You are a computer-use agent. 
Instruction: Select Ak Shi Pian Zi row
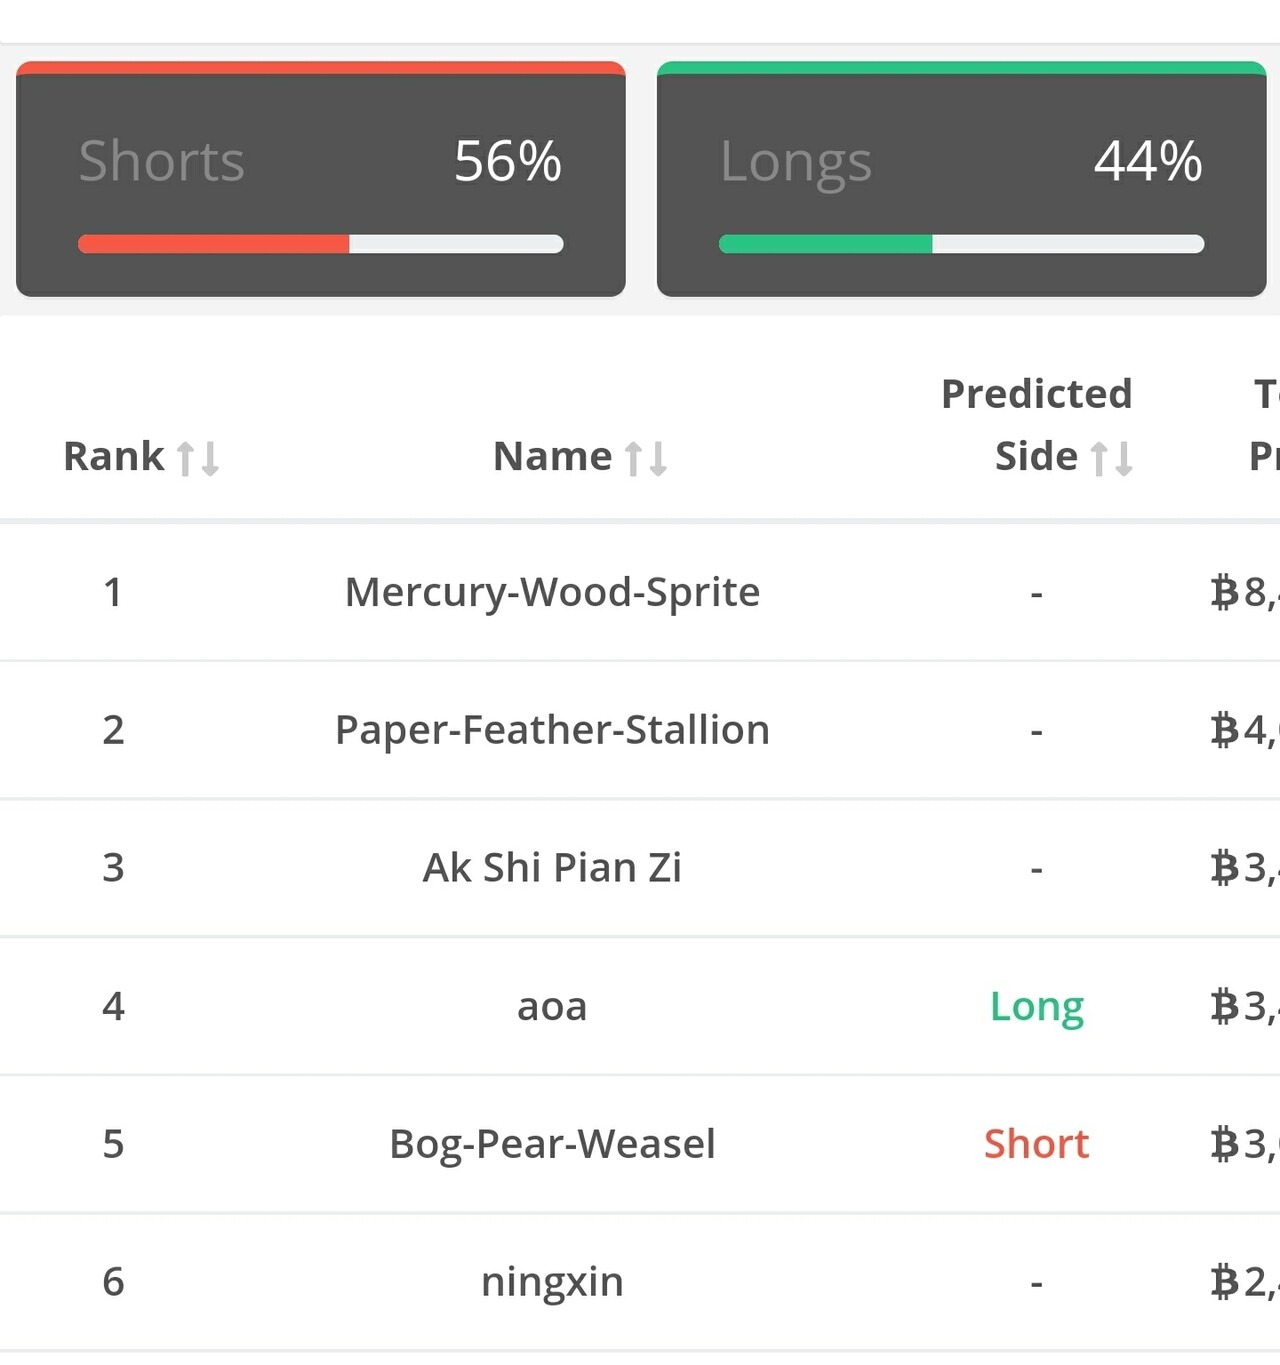click(552, 868)
